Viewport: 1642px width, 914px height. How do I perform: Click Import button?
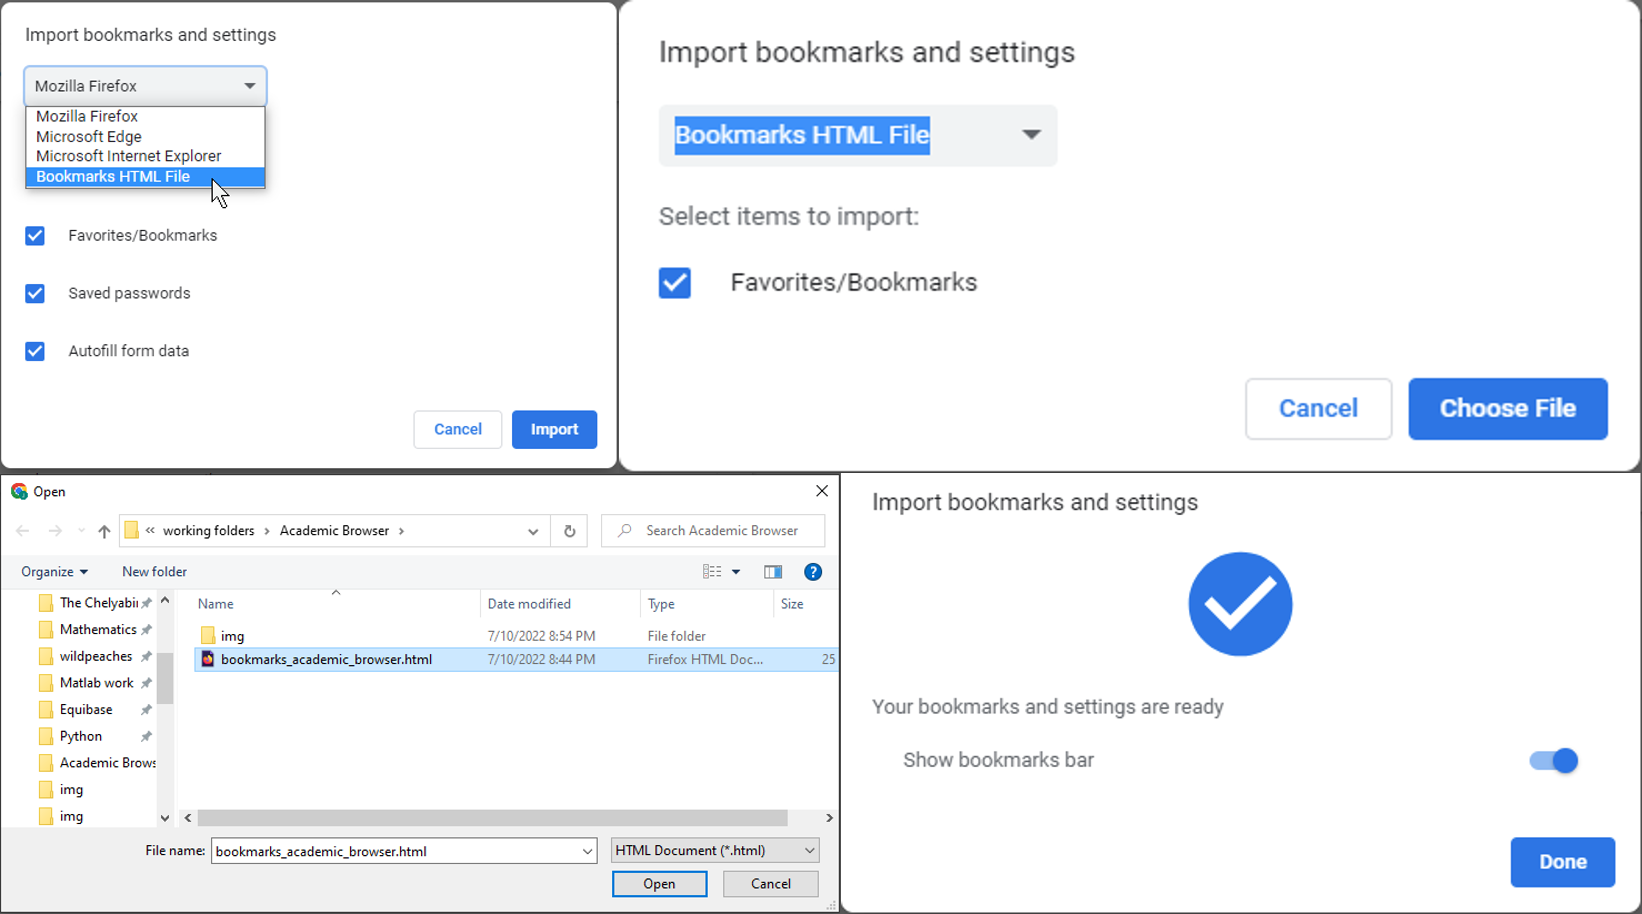point(554,429)
